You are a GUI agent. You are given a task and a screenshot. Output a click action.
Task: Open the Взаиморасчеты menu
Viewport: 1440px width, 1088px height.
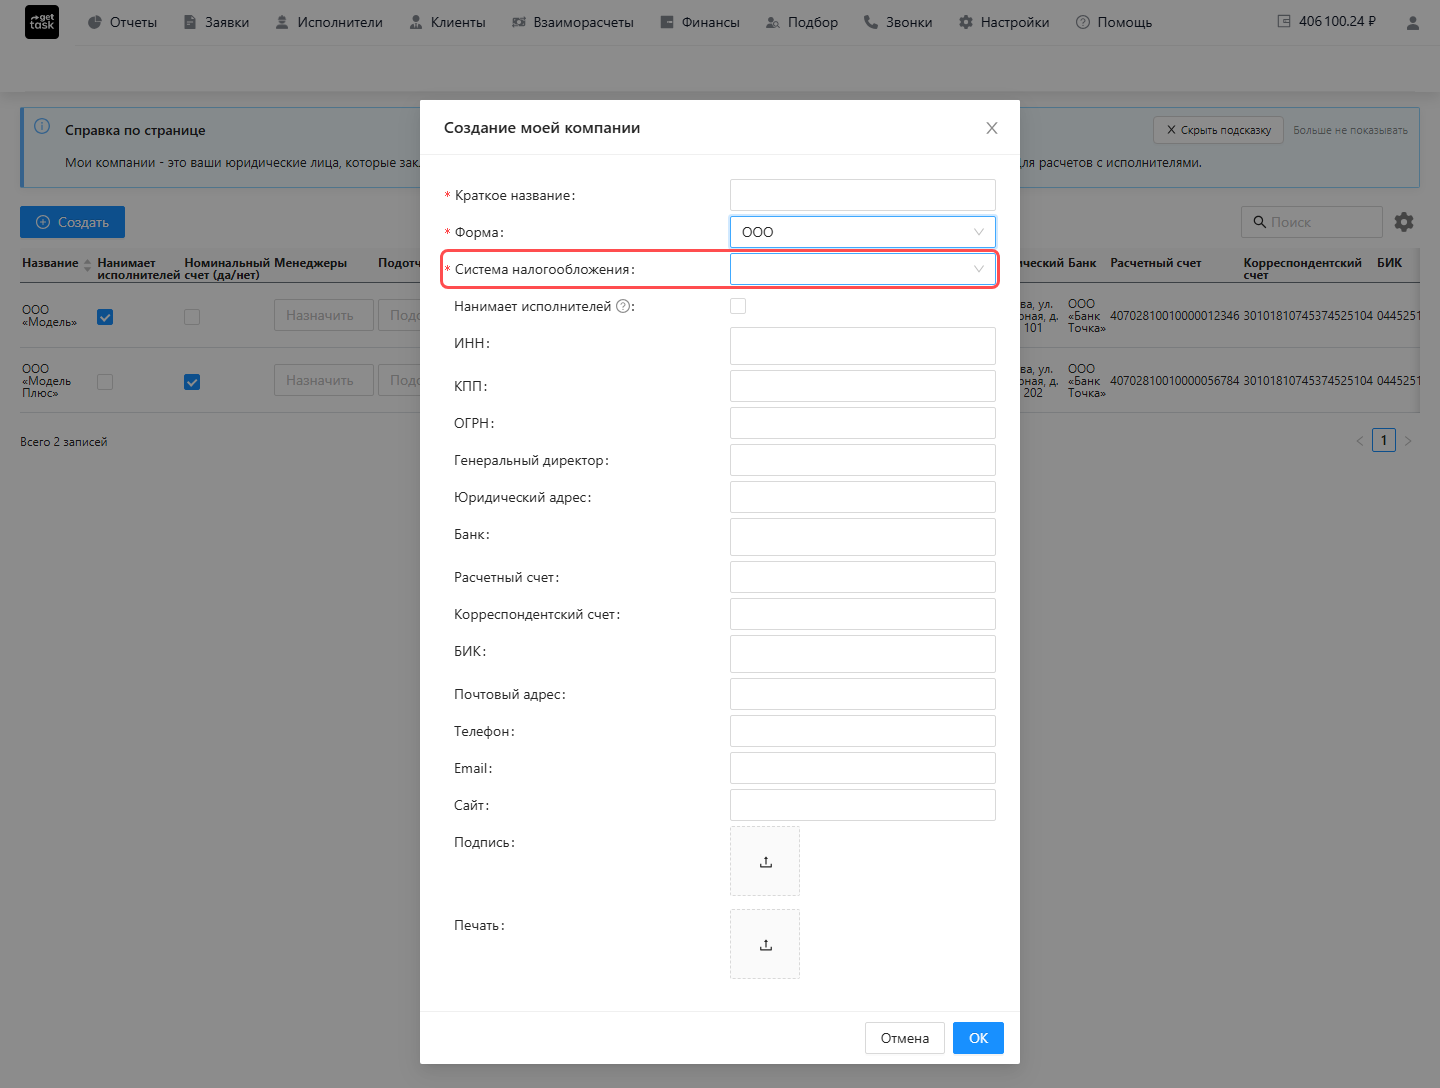573,22
